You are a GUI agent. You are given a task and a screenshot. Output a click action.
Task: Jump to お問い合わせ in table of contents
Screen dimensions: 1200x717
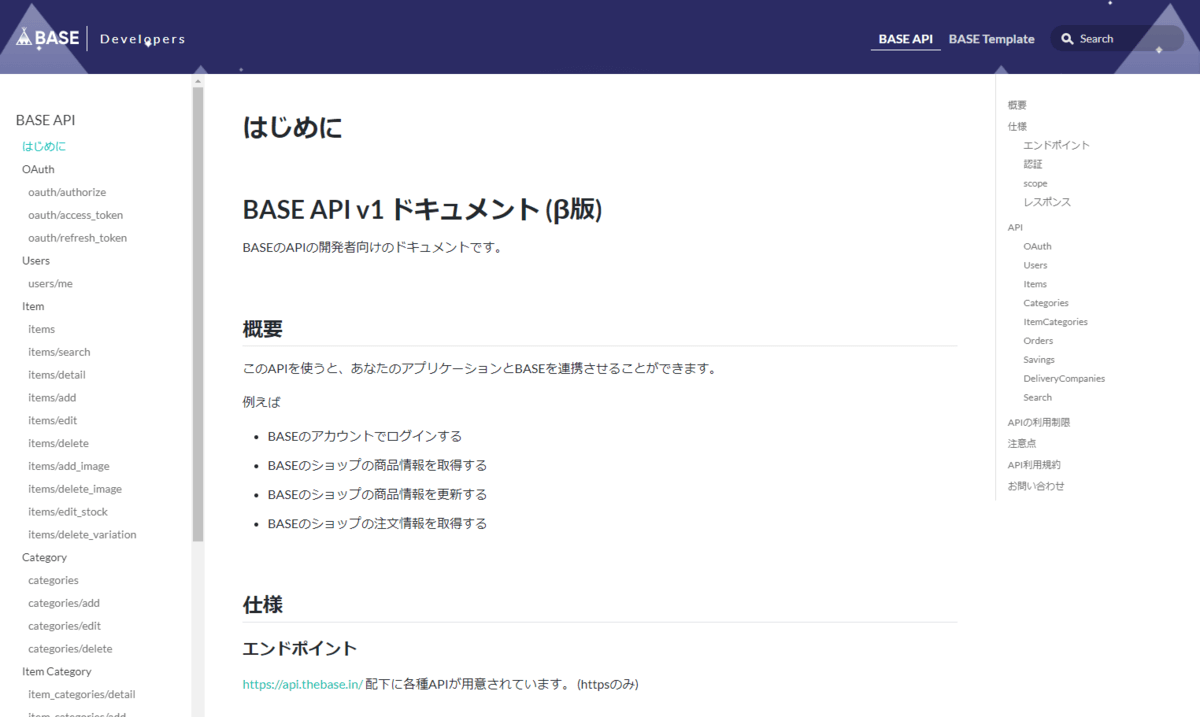point(1036,486)
